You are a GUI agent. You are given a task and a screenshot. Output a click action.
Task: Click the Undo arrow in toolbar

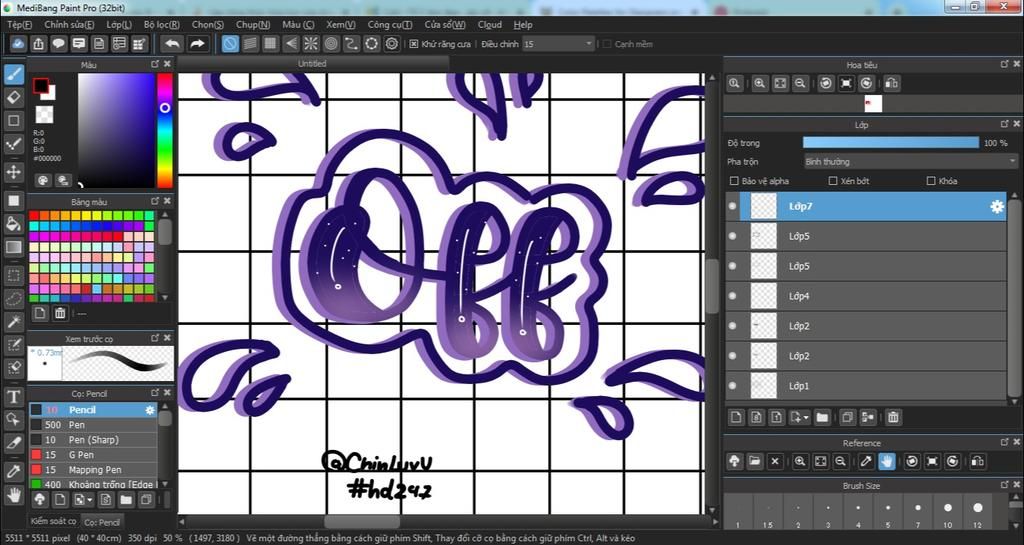click(172, 44)
